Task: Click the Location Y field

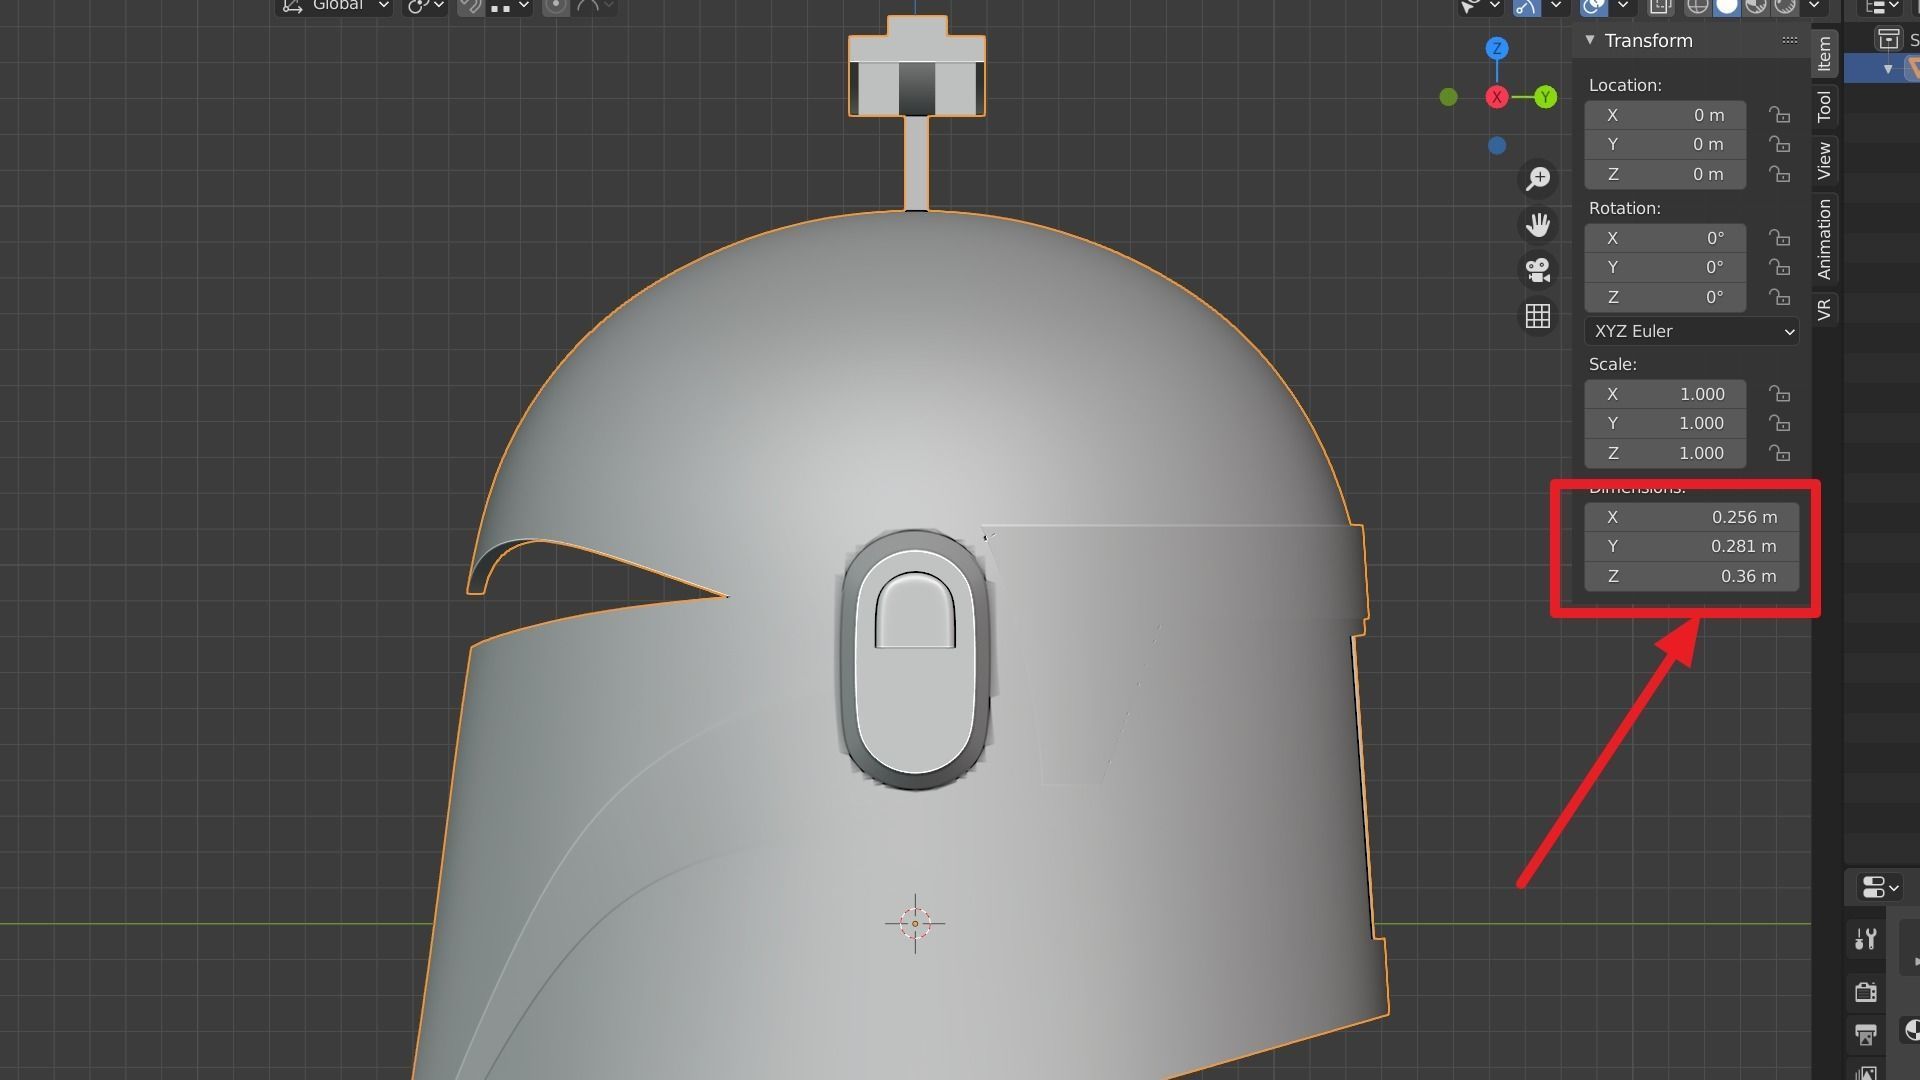Action: 1666,144
